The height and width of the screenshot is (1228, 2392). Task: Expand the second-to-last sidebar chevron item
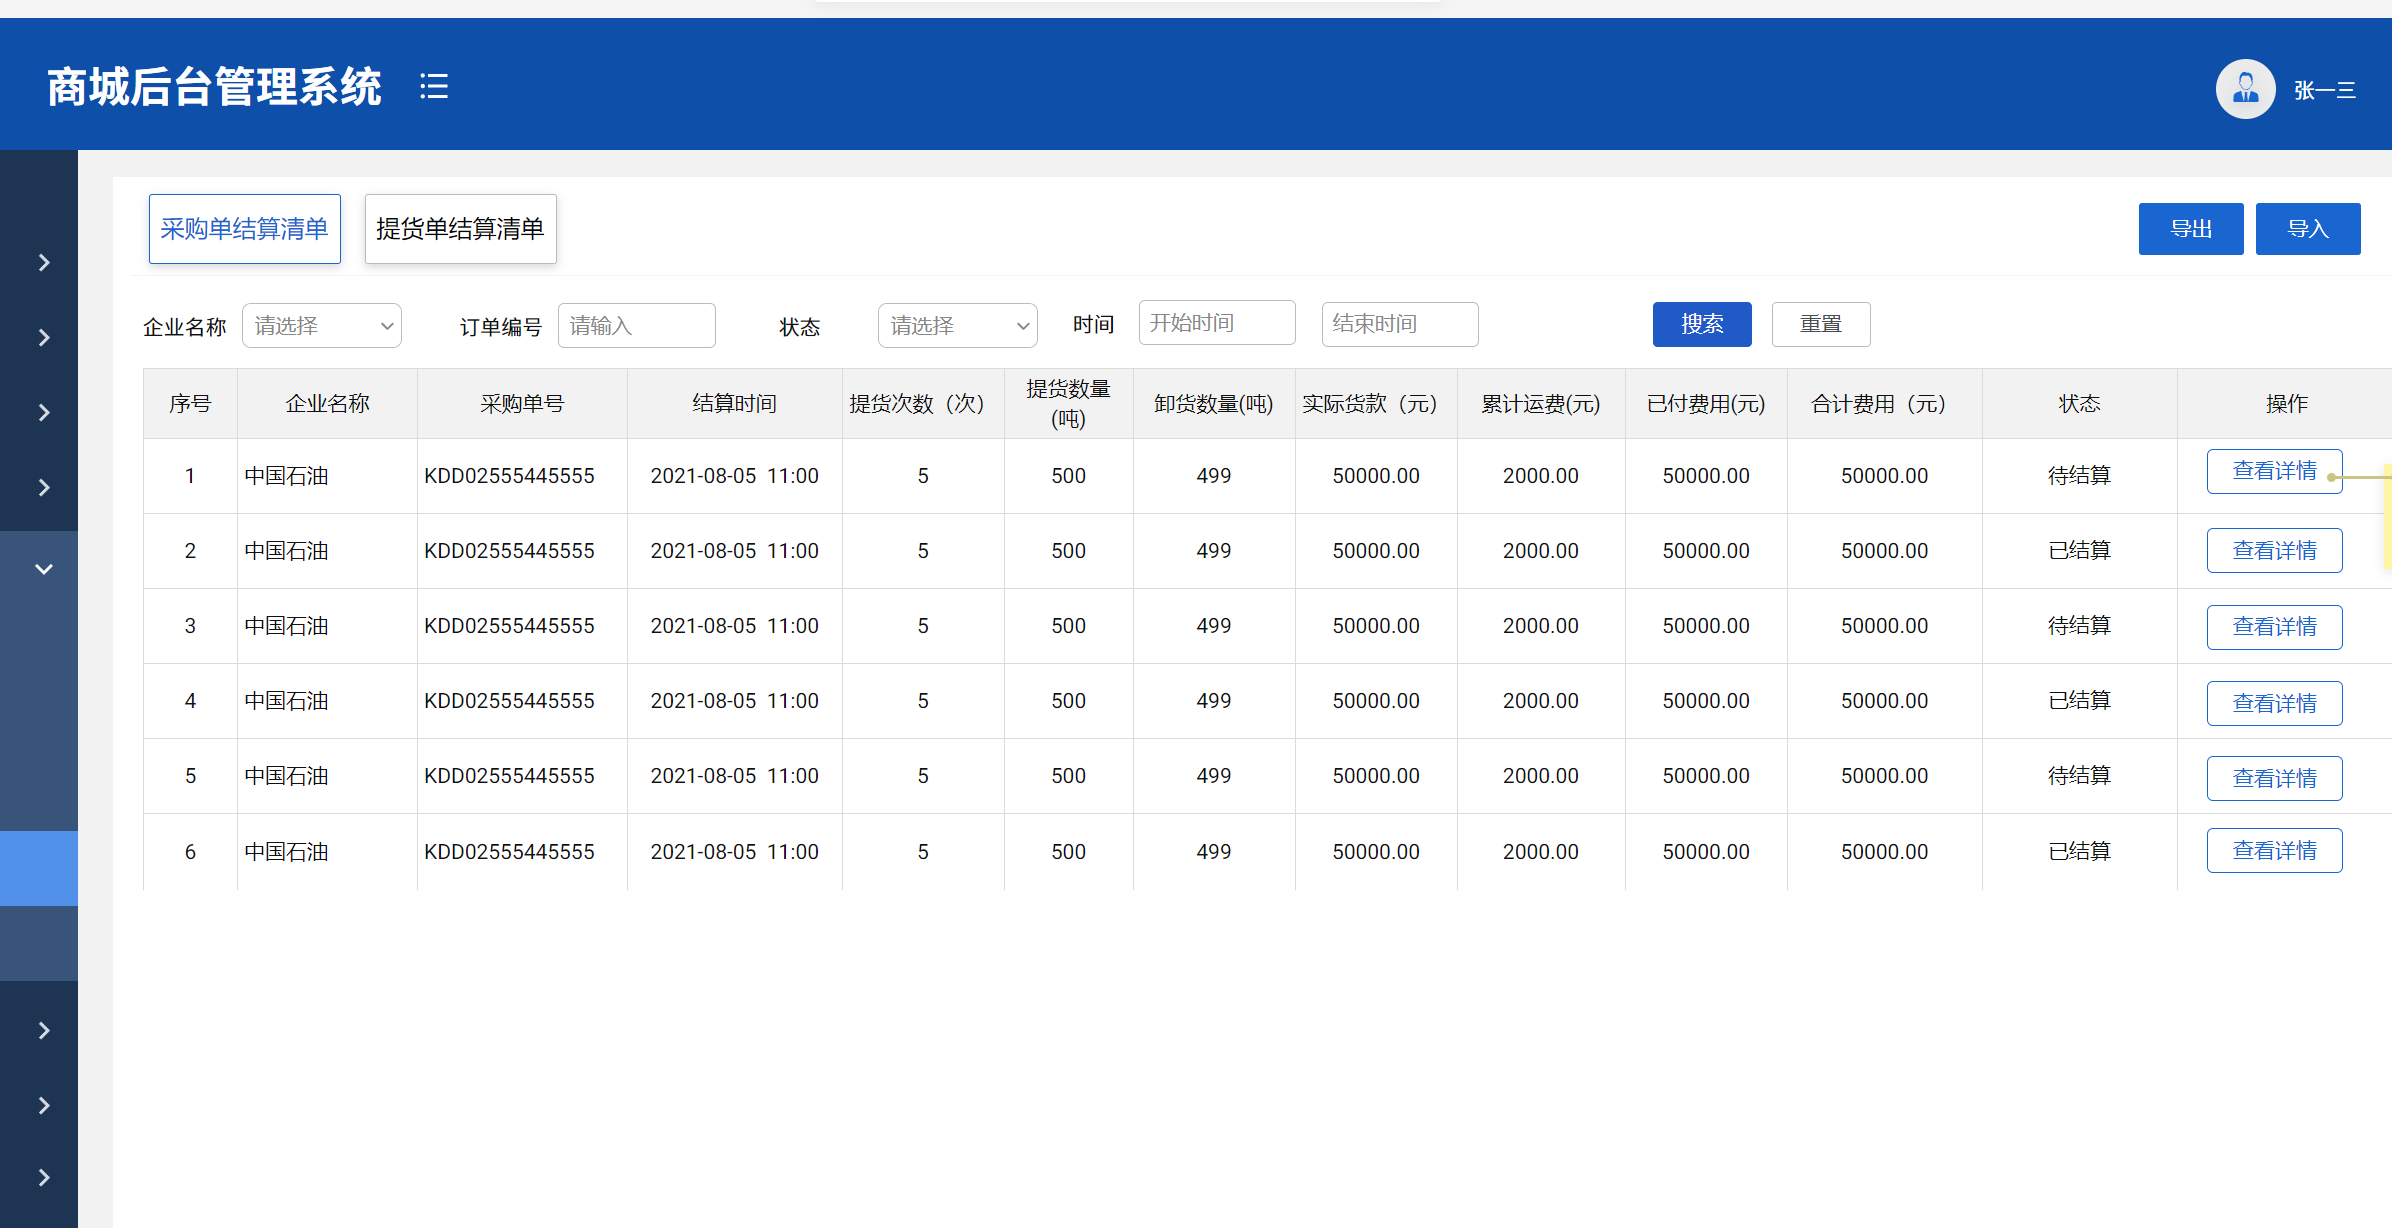click(44, 1105)
